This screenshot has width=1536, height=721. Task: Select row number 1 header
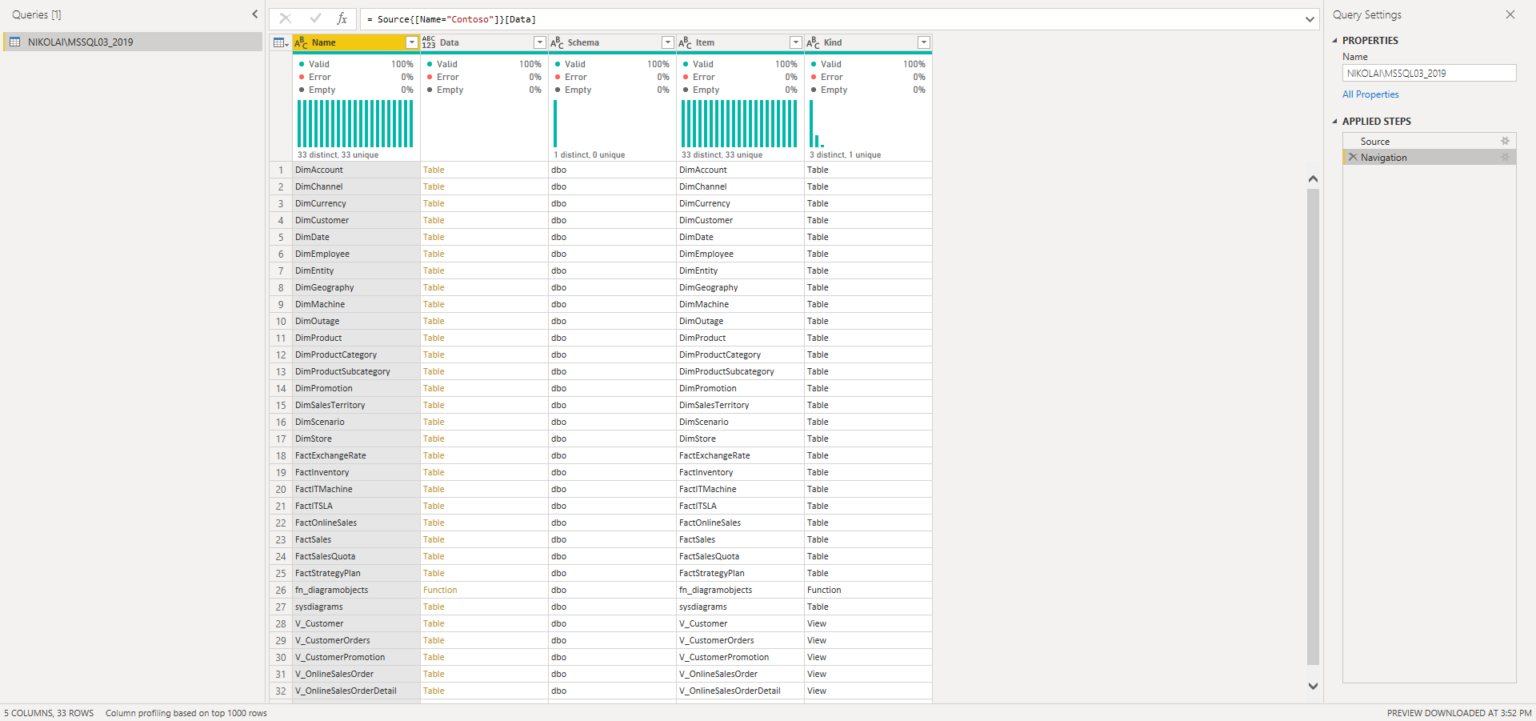(281, 170)
